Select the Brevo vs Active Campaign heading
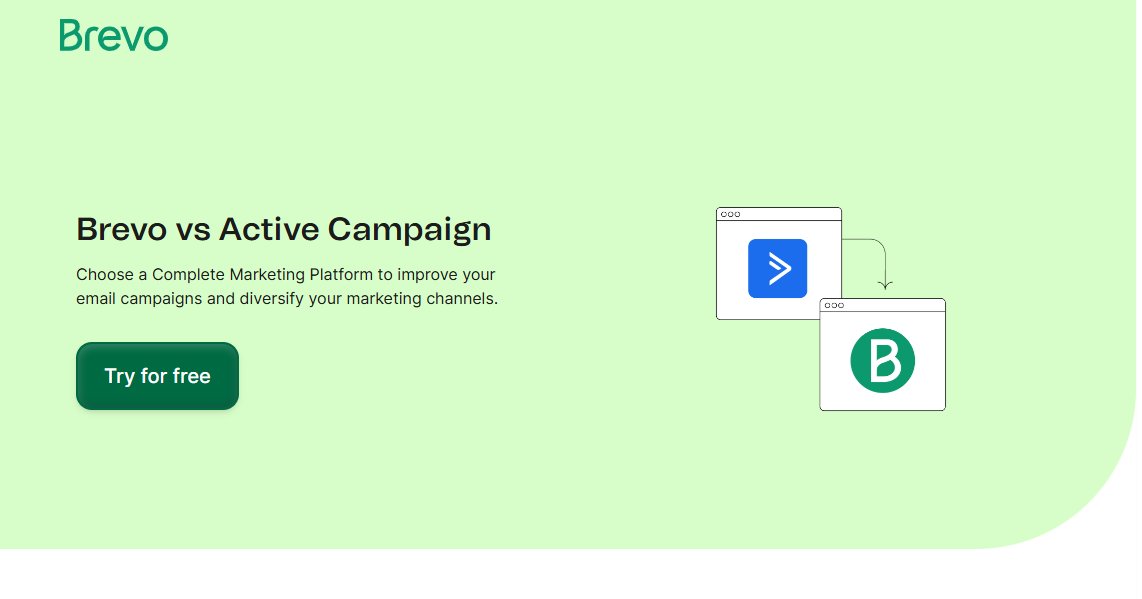1142x599 pixels. point(283,230)
